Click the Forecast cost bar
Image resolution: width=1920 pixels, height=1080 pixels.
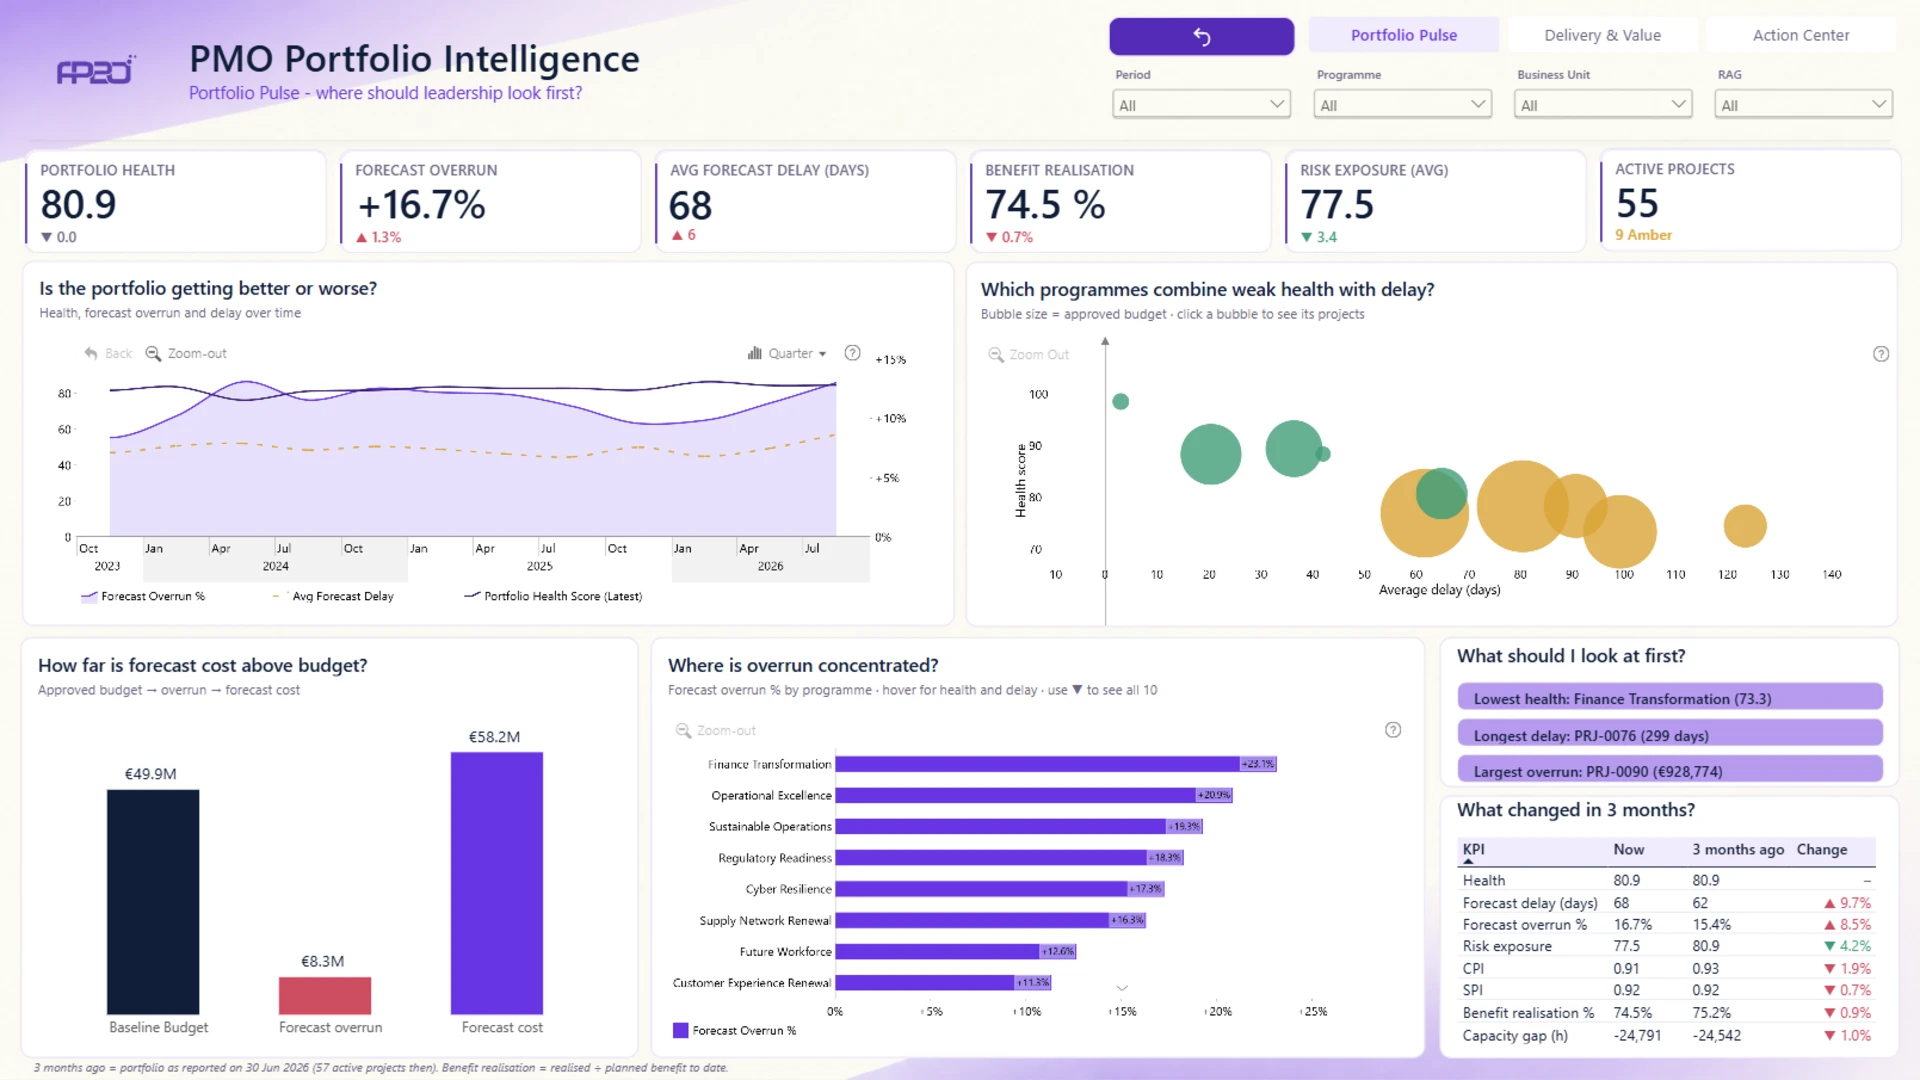click(497, 883)
